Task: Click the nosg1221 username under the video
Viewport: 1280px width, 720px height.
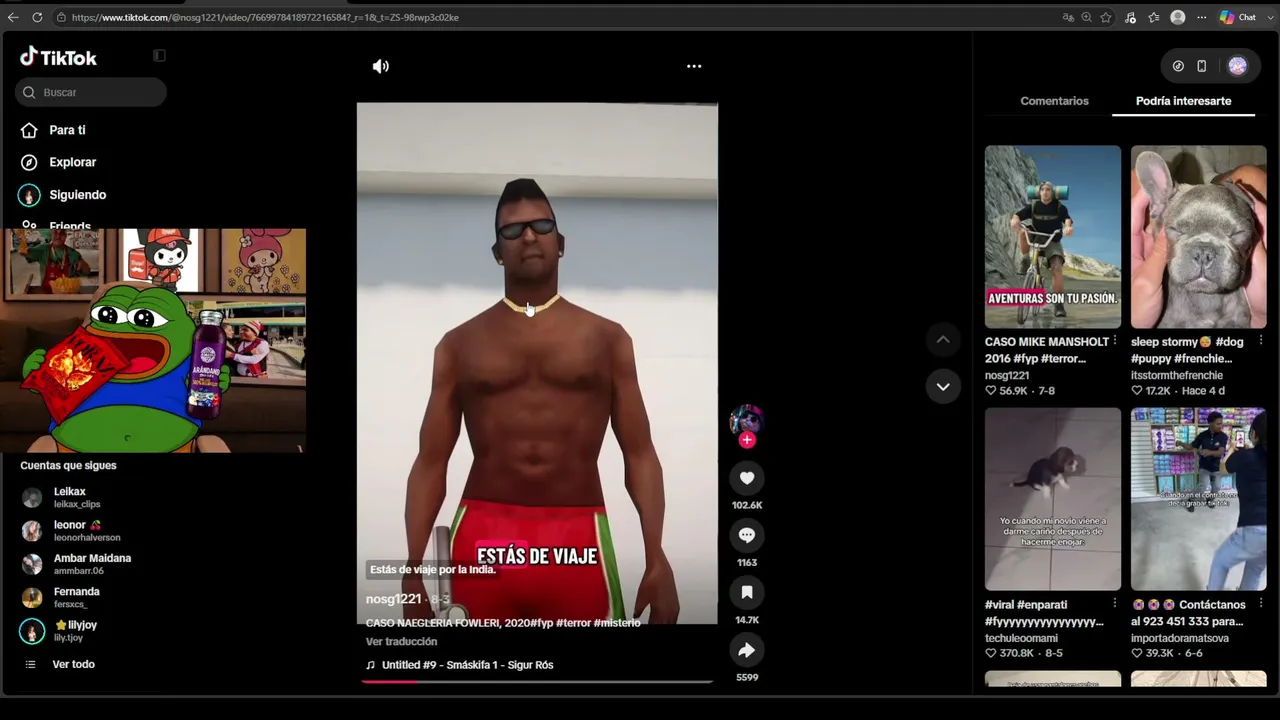Action: pyautogui.click(x=393, y=599)
